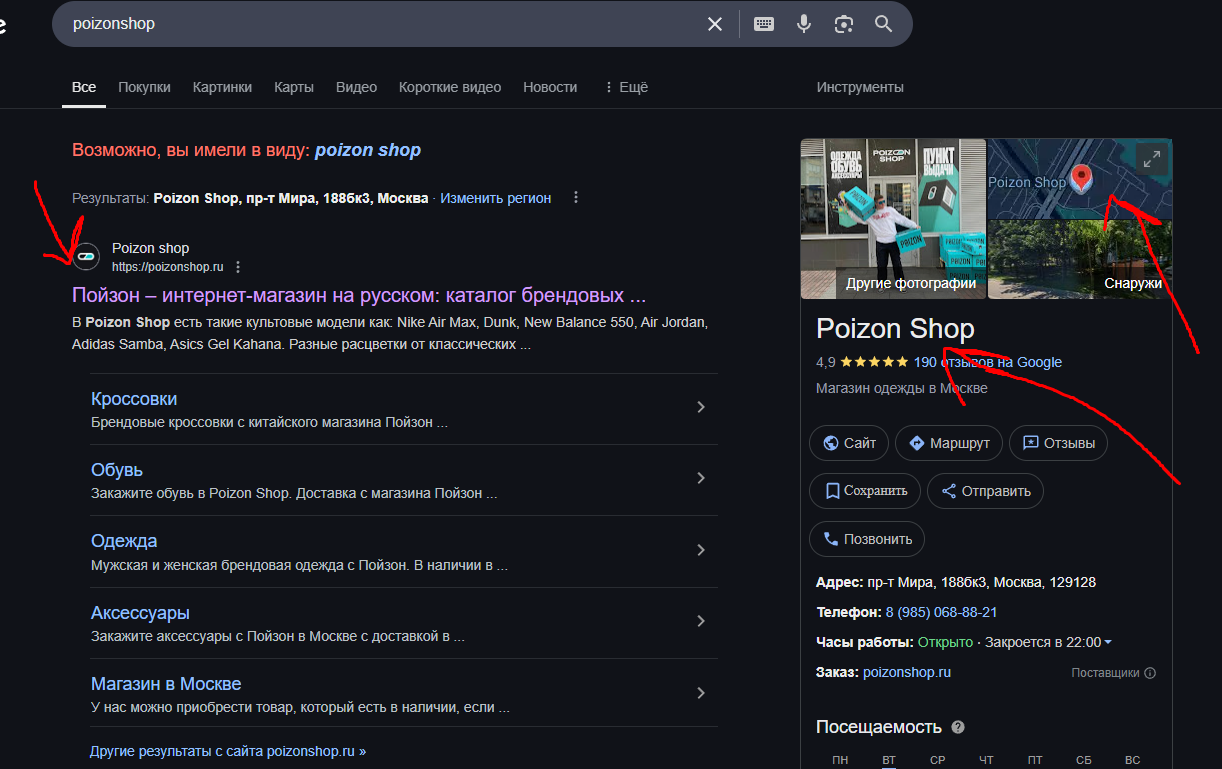Clear the search query with the X icon

[x=715, y=24]
